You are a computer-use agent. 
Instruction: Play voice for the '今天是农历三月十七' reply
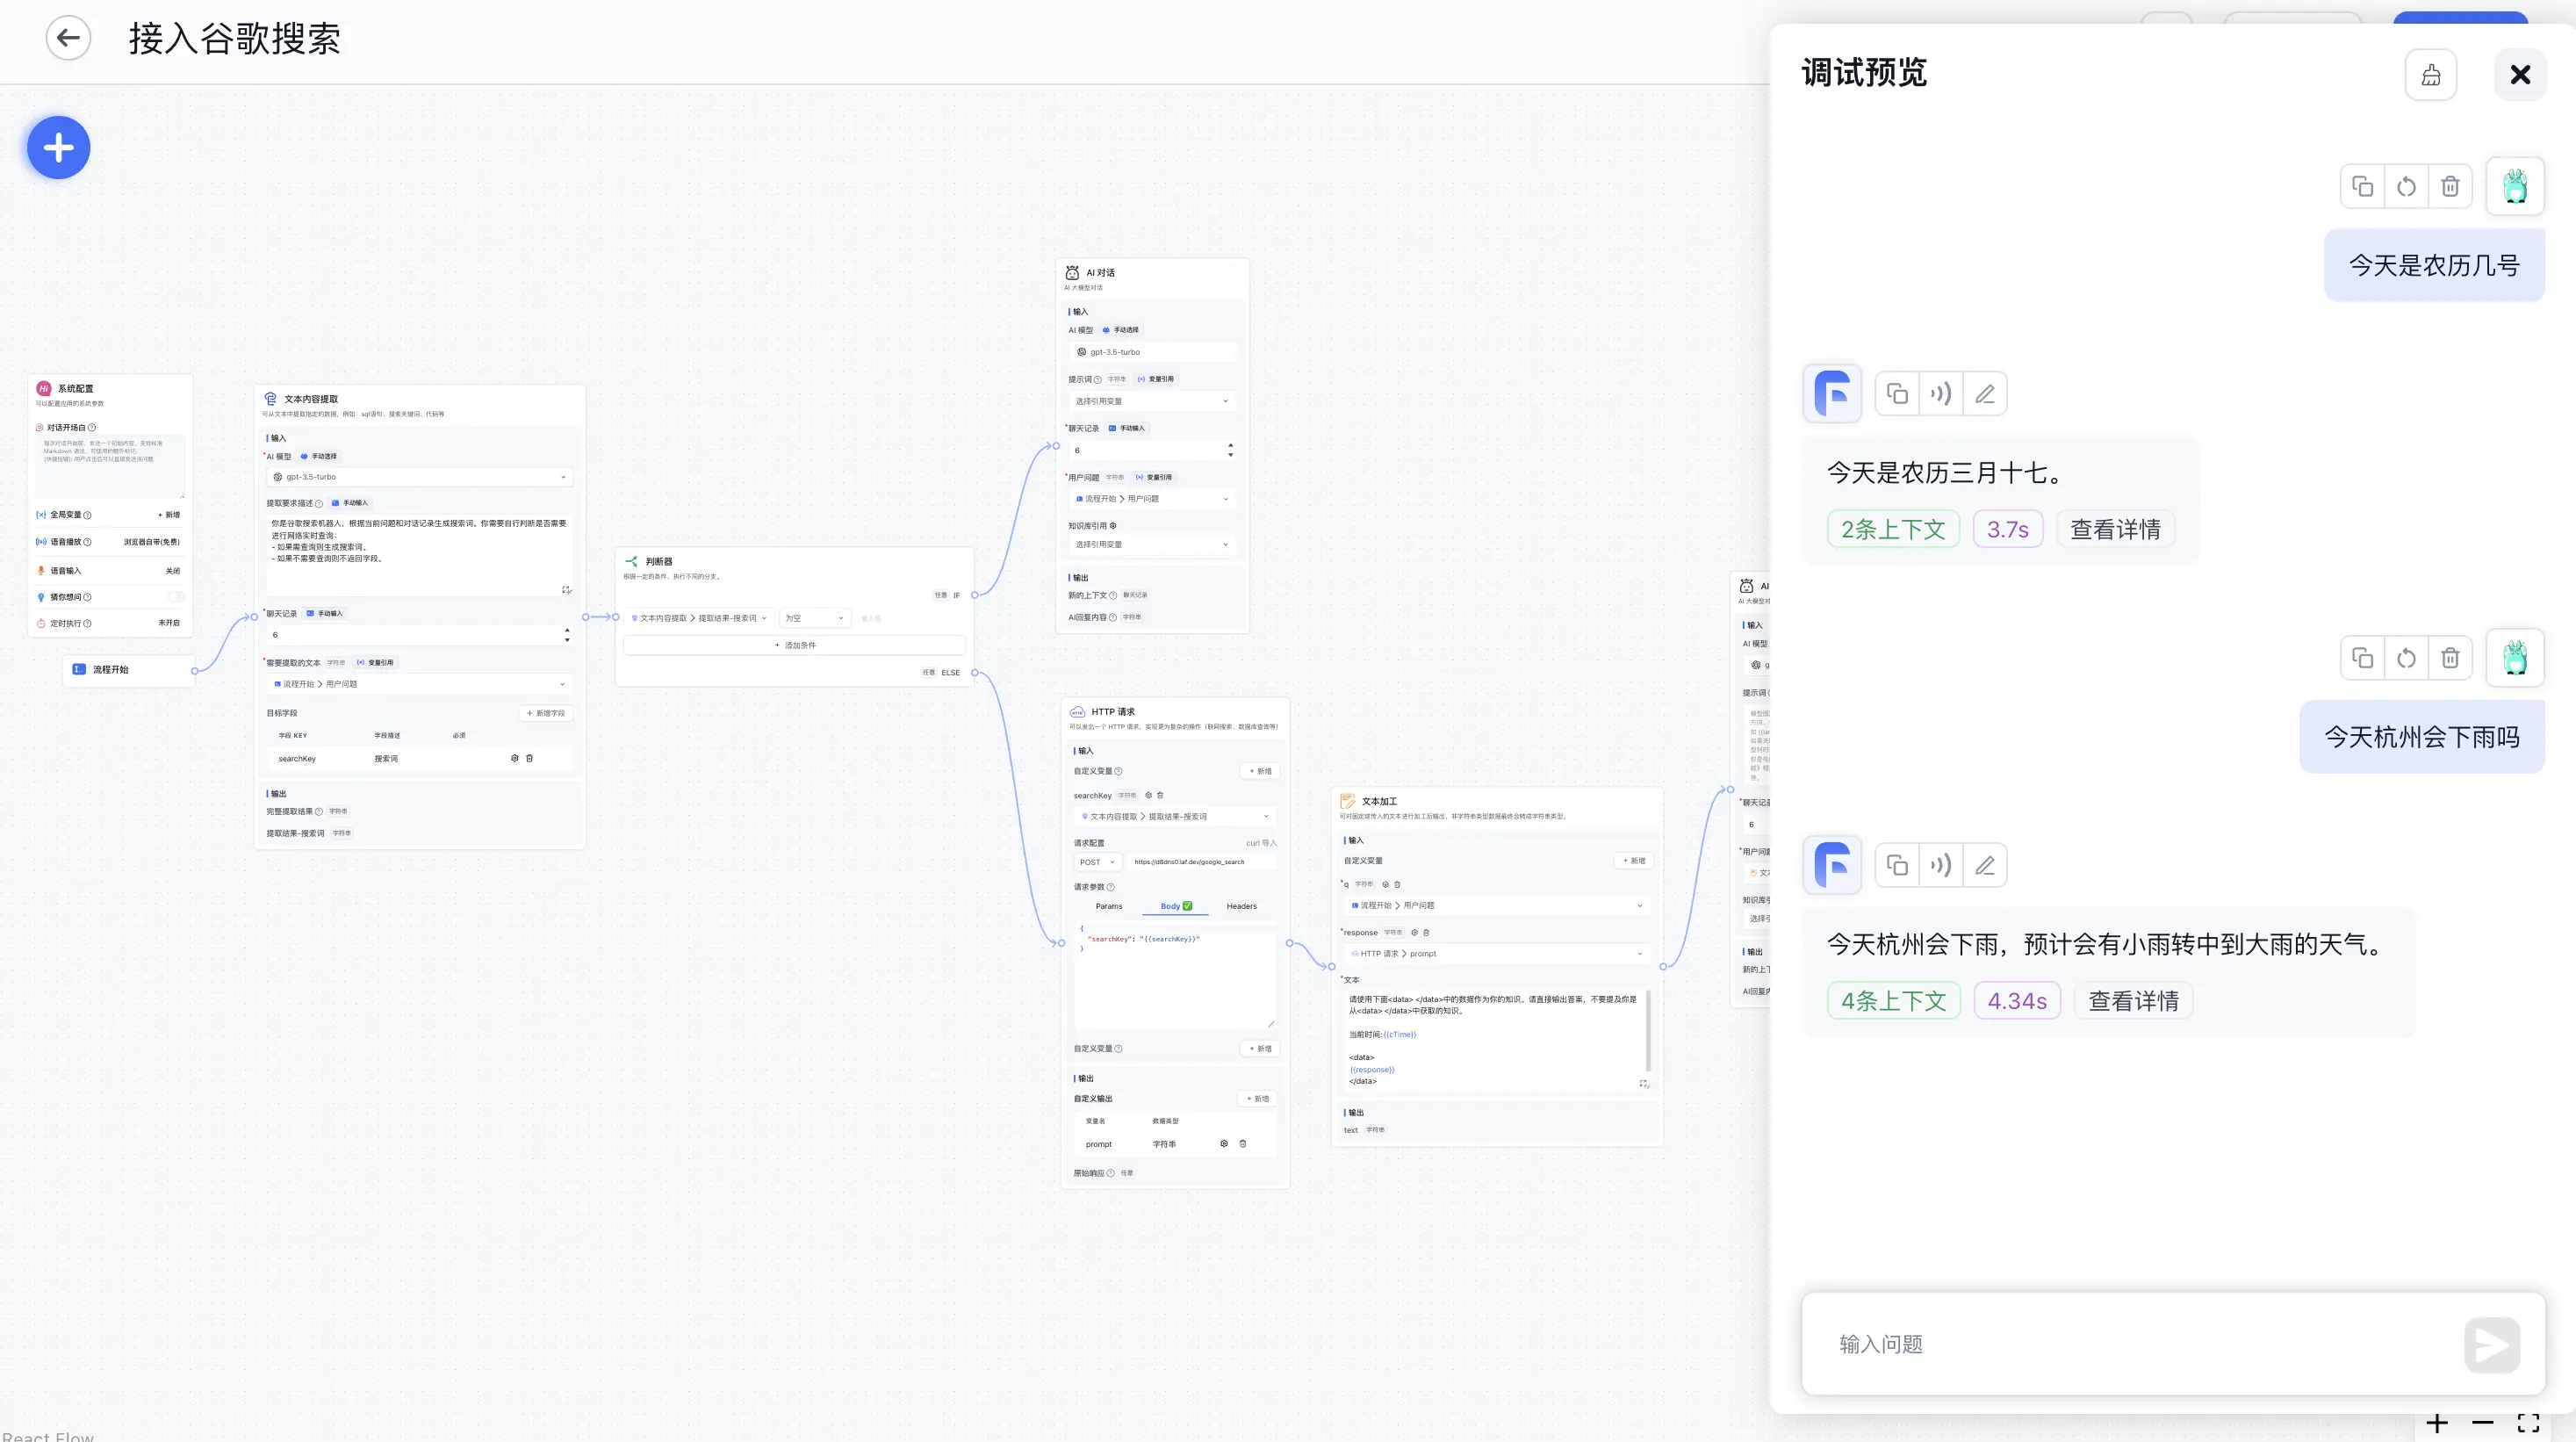coord(1941,394)
